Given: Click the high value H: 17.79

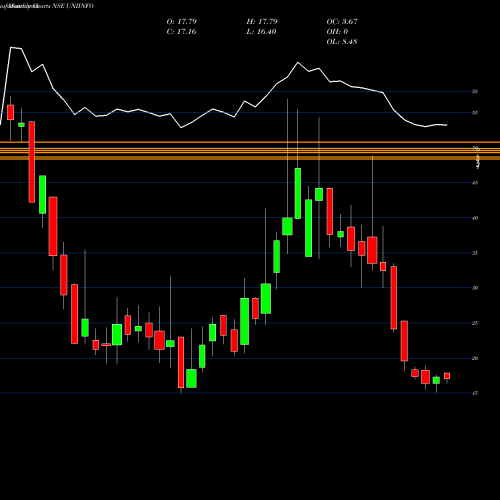Looking at the screenshot, I should pyautogui.click(x=262, y=22).
